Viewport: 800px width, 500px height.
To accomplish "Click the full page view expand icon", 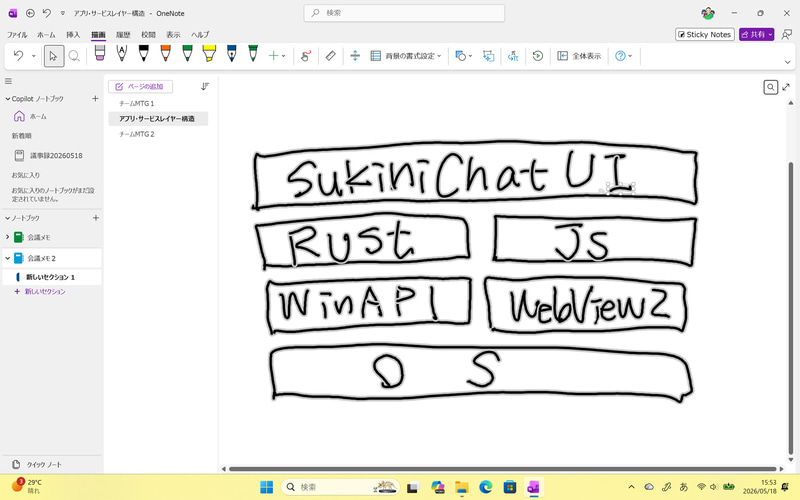I will pos(786,87).
